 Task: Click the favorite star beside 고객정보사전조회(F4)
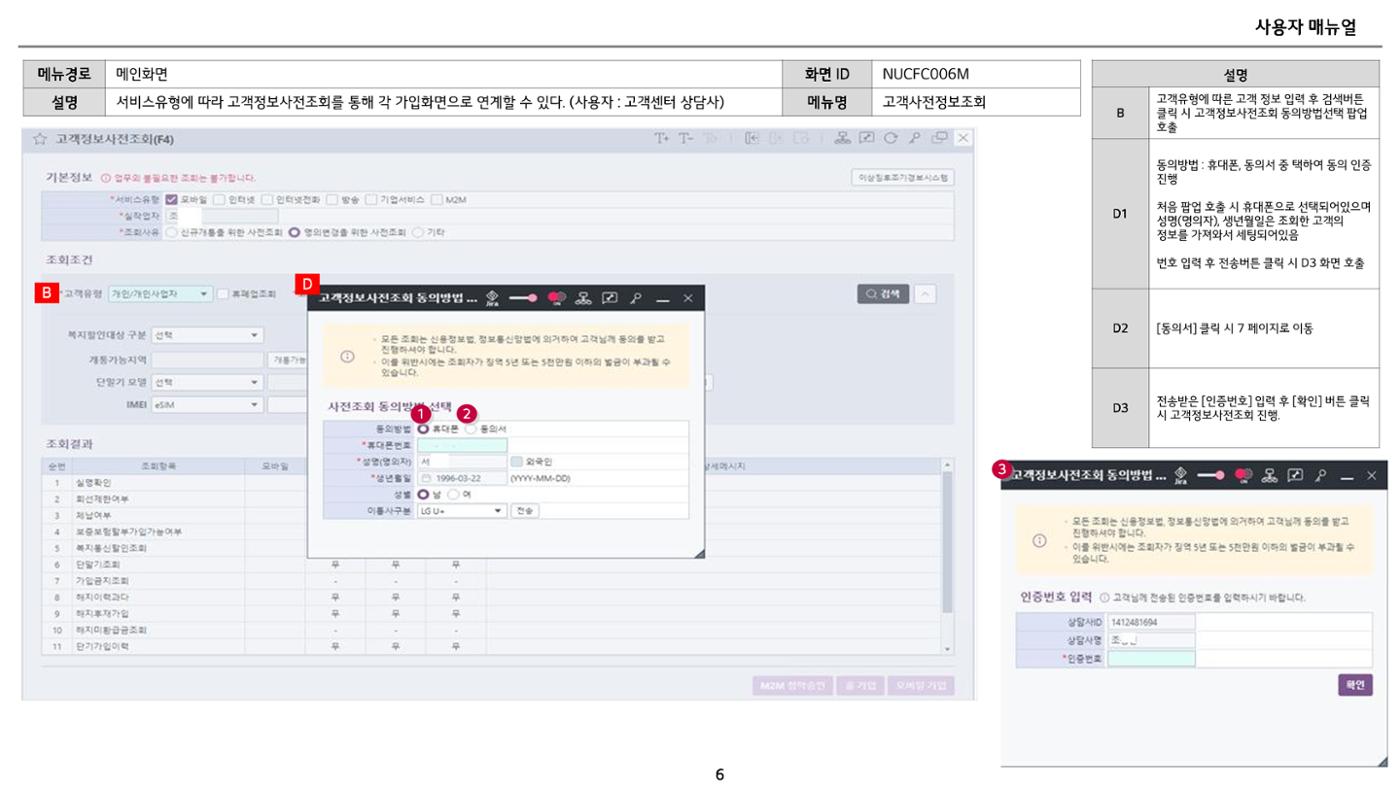click(41, 139)
